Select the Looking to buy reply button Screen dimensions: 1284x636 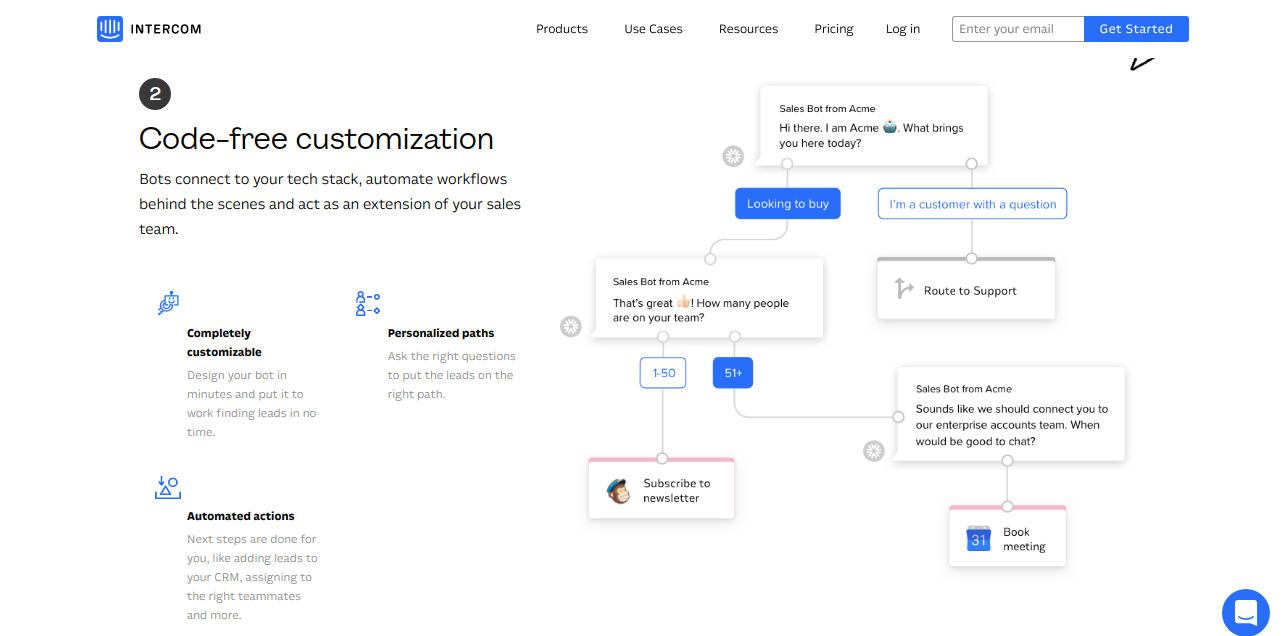[x=788, y=204]
